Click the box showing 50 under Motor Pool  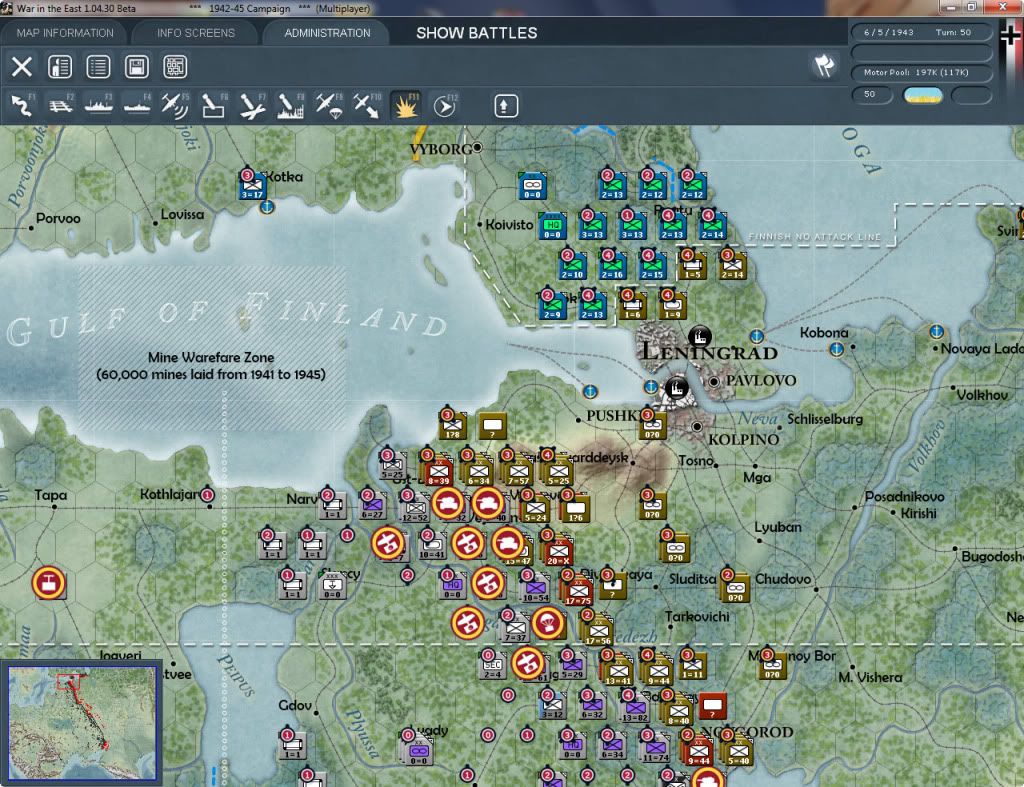click(x=871, y=95)
